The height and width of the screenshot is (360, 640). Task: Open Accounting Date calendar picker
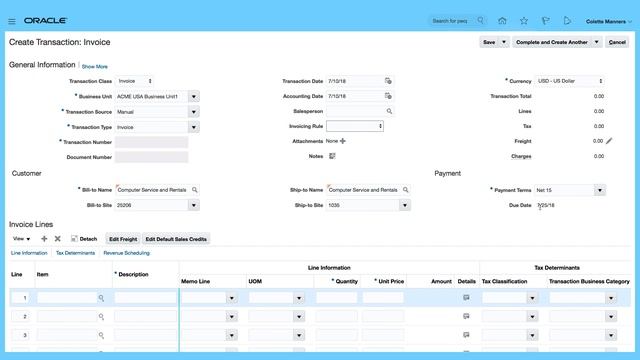(x=388, y=96)
